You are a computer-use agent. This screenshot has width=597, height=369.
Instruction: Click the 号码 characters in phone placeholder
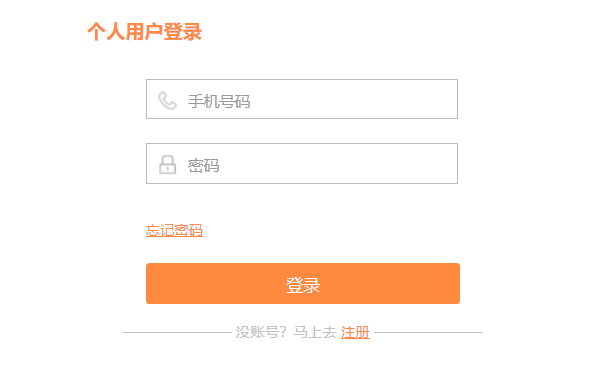tap(235, 101)
